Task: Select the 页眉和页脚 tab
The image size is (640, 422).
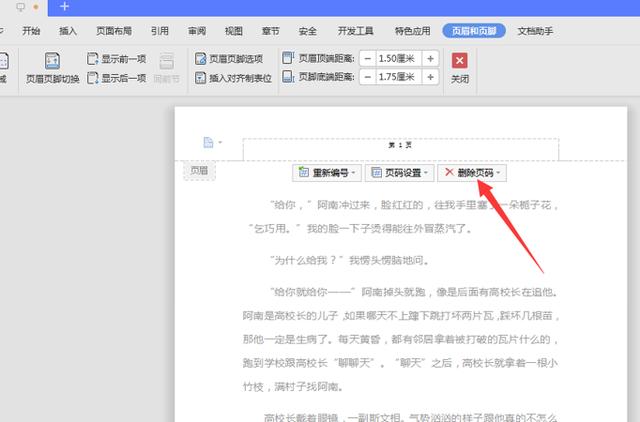Action: [x=474, y=31]
